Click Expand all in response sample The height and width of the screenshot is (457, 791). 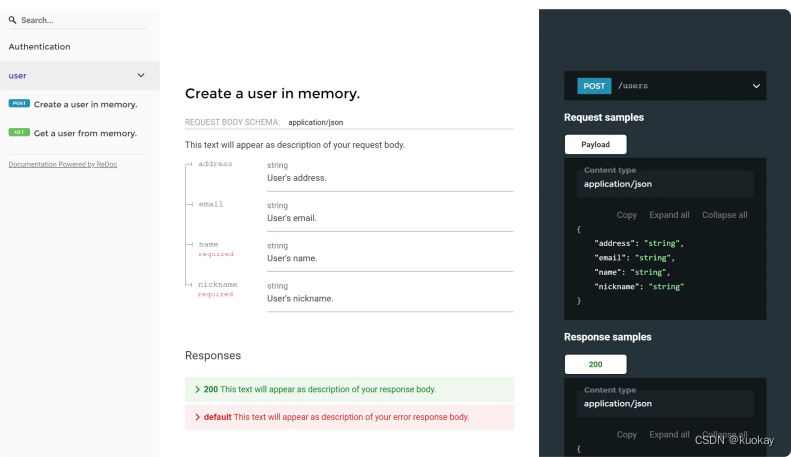pyautogui.click(x=669, y=435)
